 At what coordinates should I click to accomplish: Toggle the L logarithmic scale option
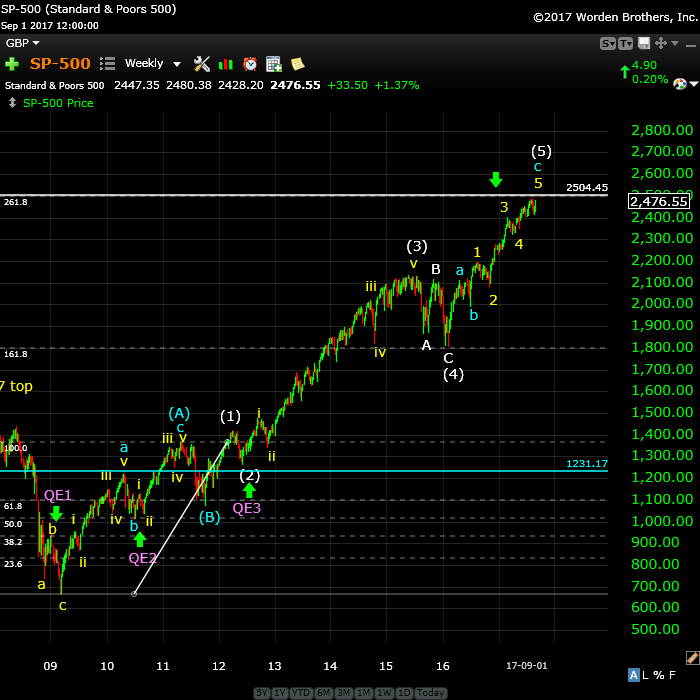point(645,675)
